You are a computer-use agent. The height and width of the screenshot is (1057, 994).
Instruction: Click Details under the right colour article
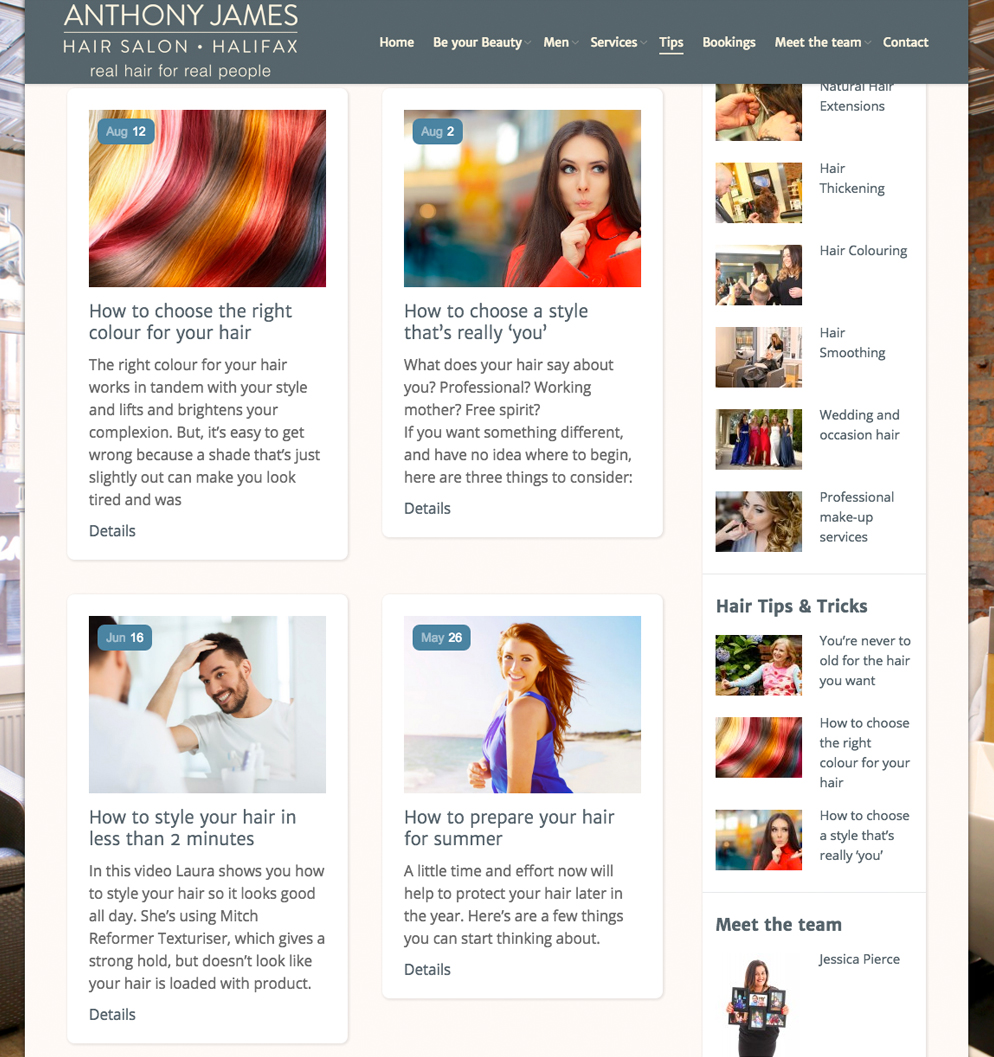click(112, 531)
